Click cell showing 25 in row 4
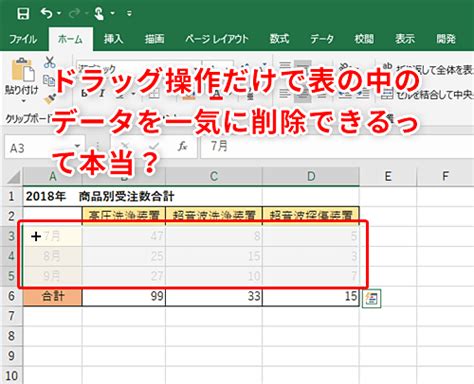Screen dimensions: 474x384 coord(124,256)
